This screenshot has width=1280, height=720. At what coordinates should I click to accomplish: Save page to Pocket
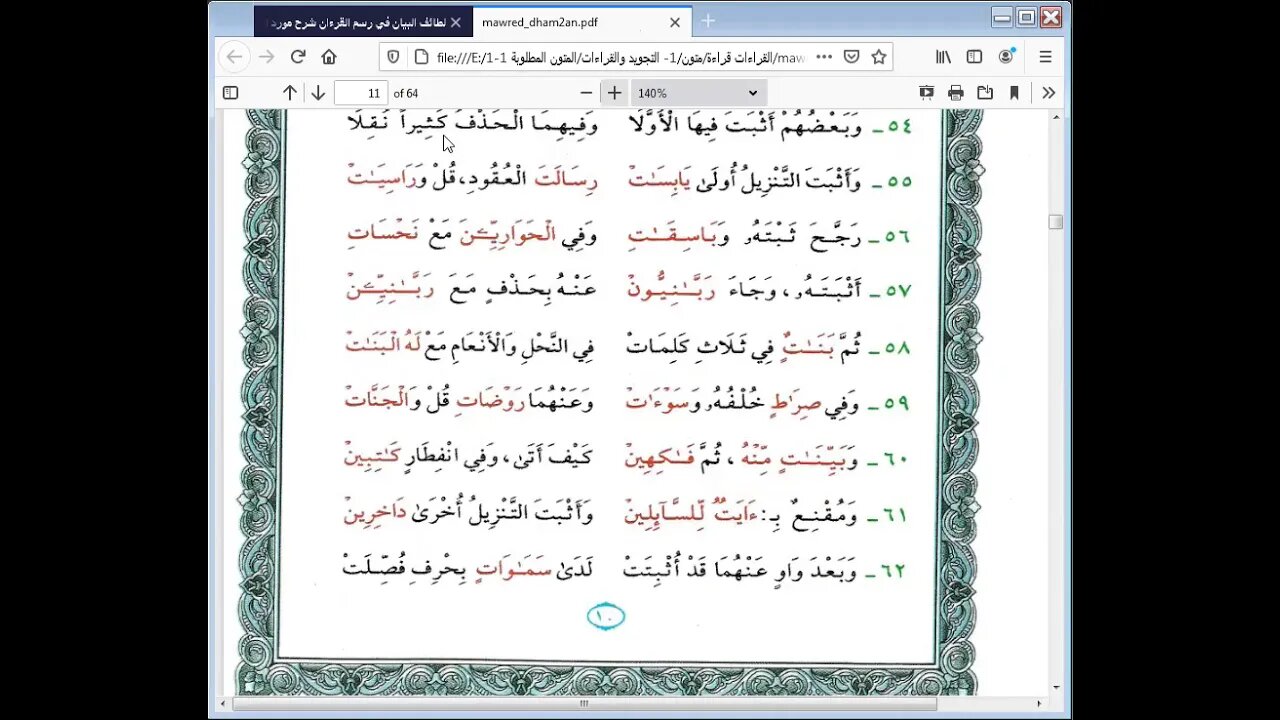(x=851, y=57)
